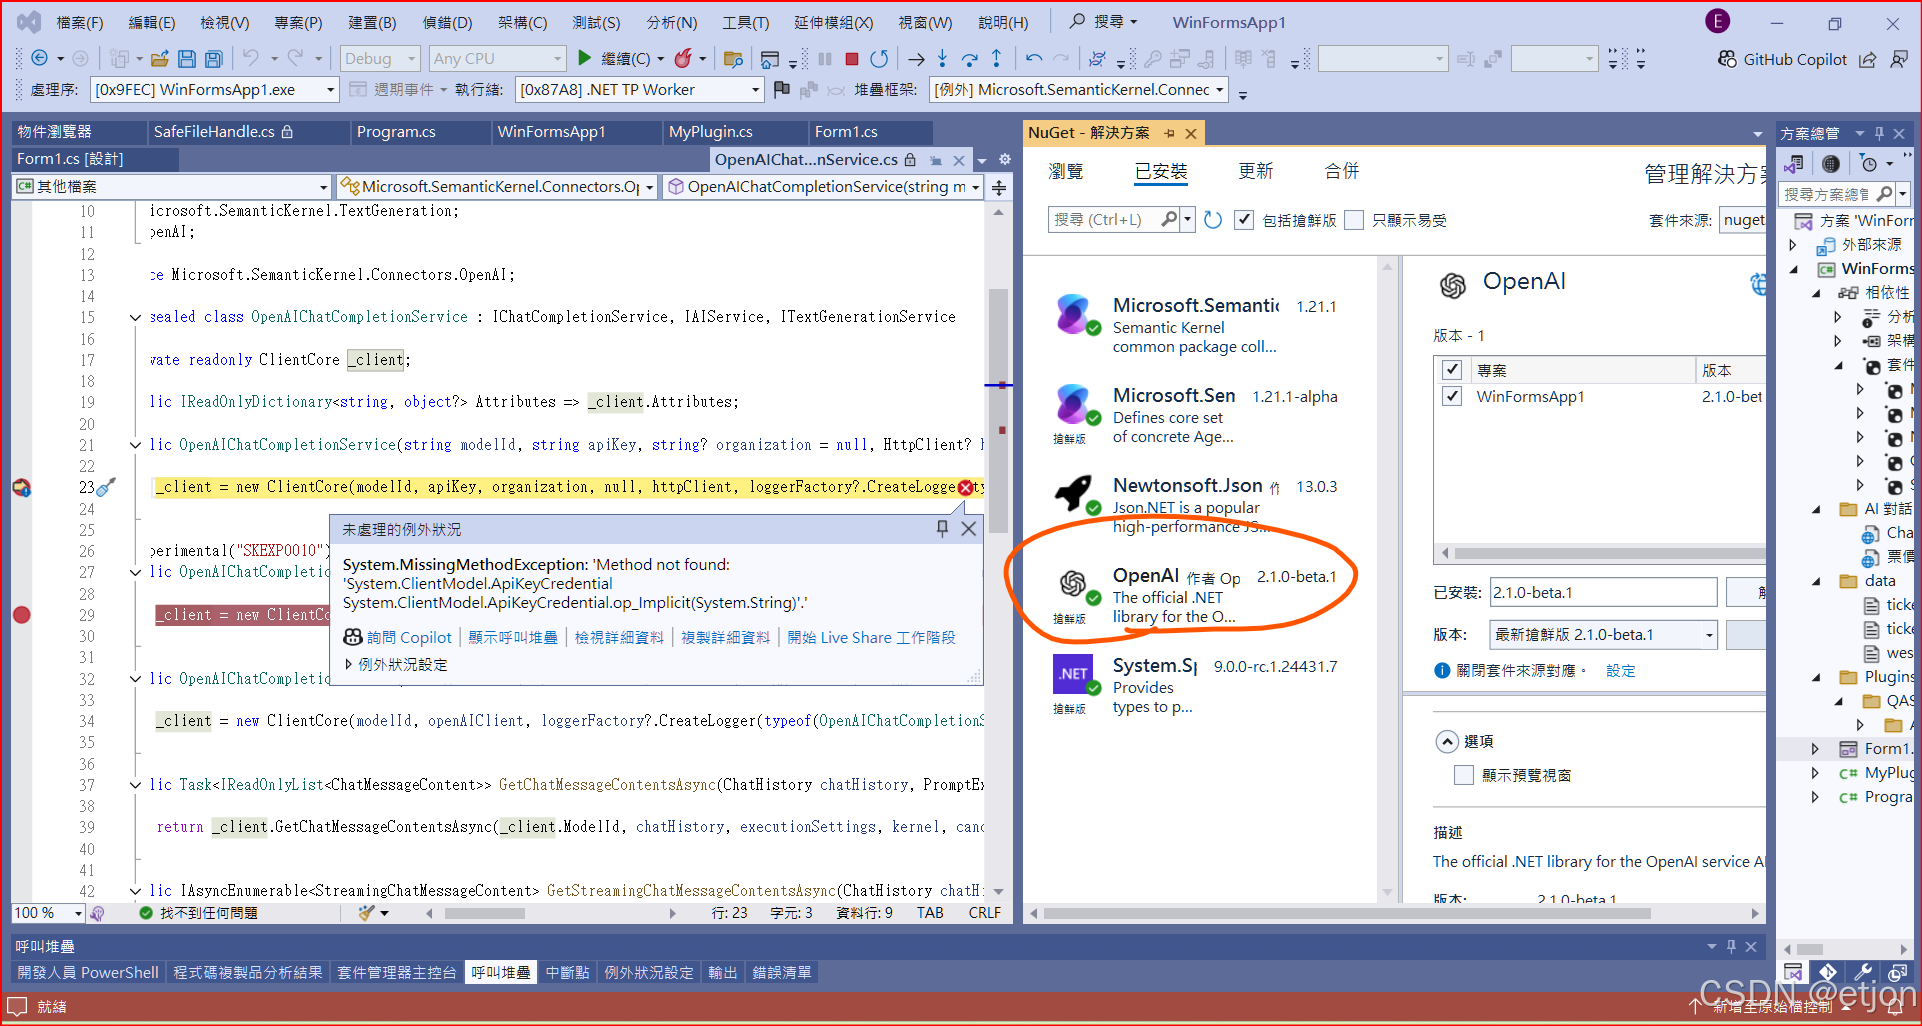1922x1026 pixels.
Task: Click the 設定 link in the NuGet details
Action: [1621, 671]
